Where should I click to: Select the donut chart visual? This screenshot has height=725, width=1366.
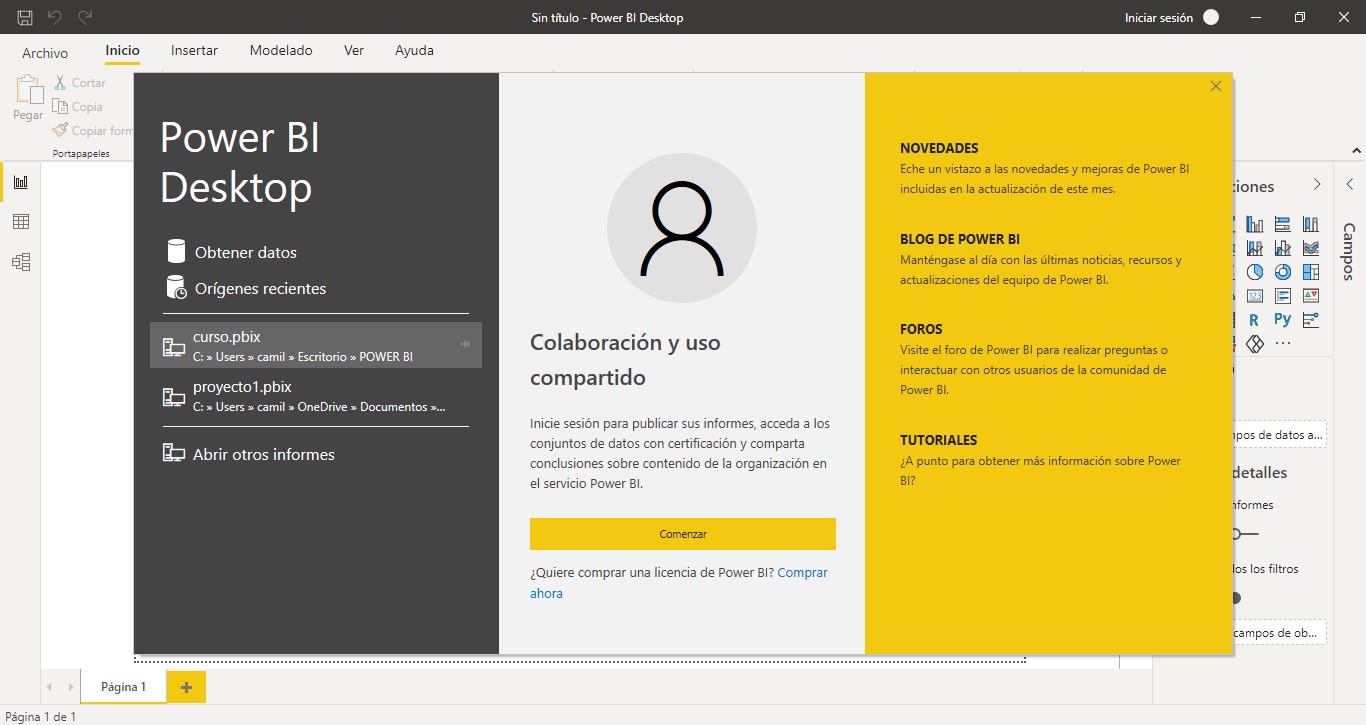click(x=1283, y=272)
